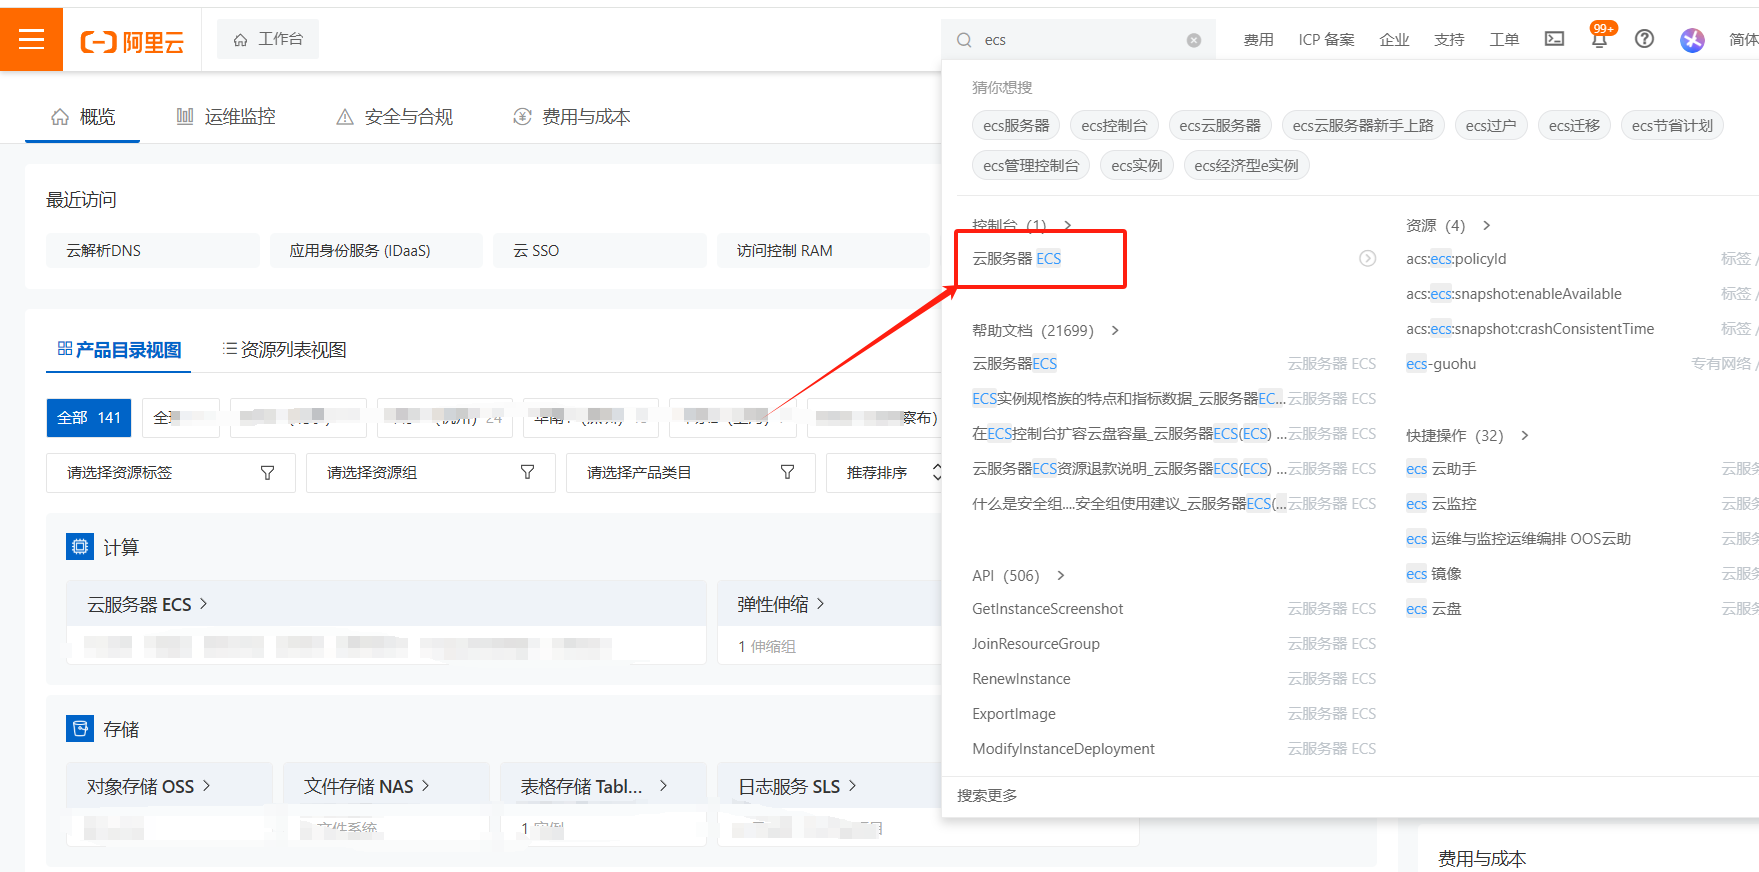The width and height of the screenshot is (1759, 872).
Task: Select suggestion chip ecs节省计划
Action: pos(1672,126)
